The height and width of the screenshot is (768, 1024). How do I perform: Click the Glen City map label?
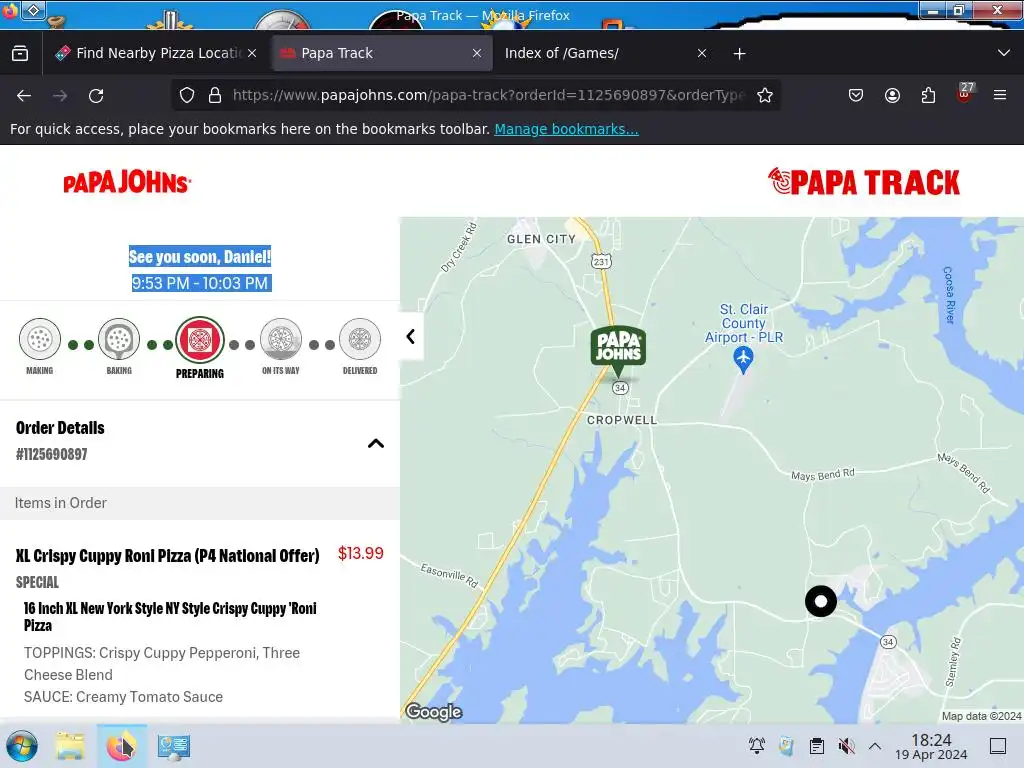point(541,239)
